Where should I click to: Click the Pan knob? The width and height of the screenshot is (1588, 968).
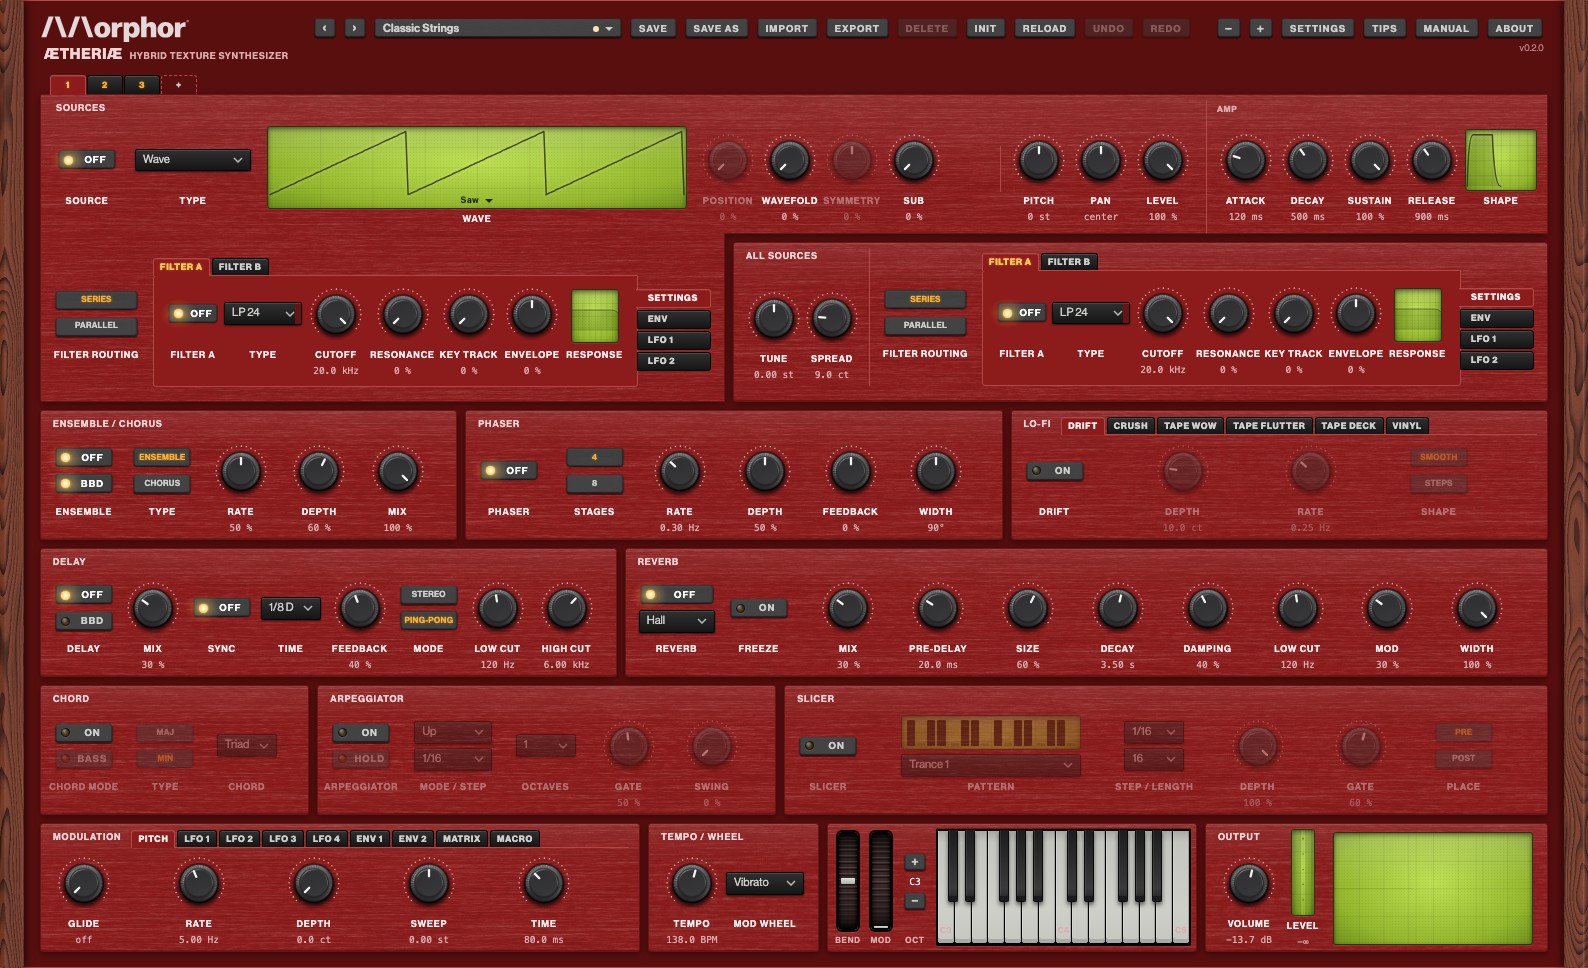[x=1100, y=160]
